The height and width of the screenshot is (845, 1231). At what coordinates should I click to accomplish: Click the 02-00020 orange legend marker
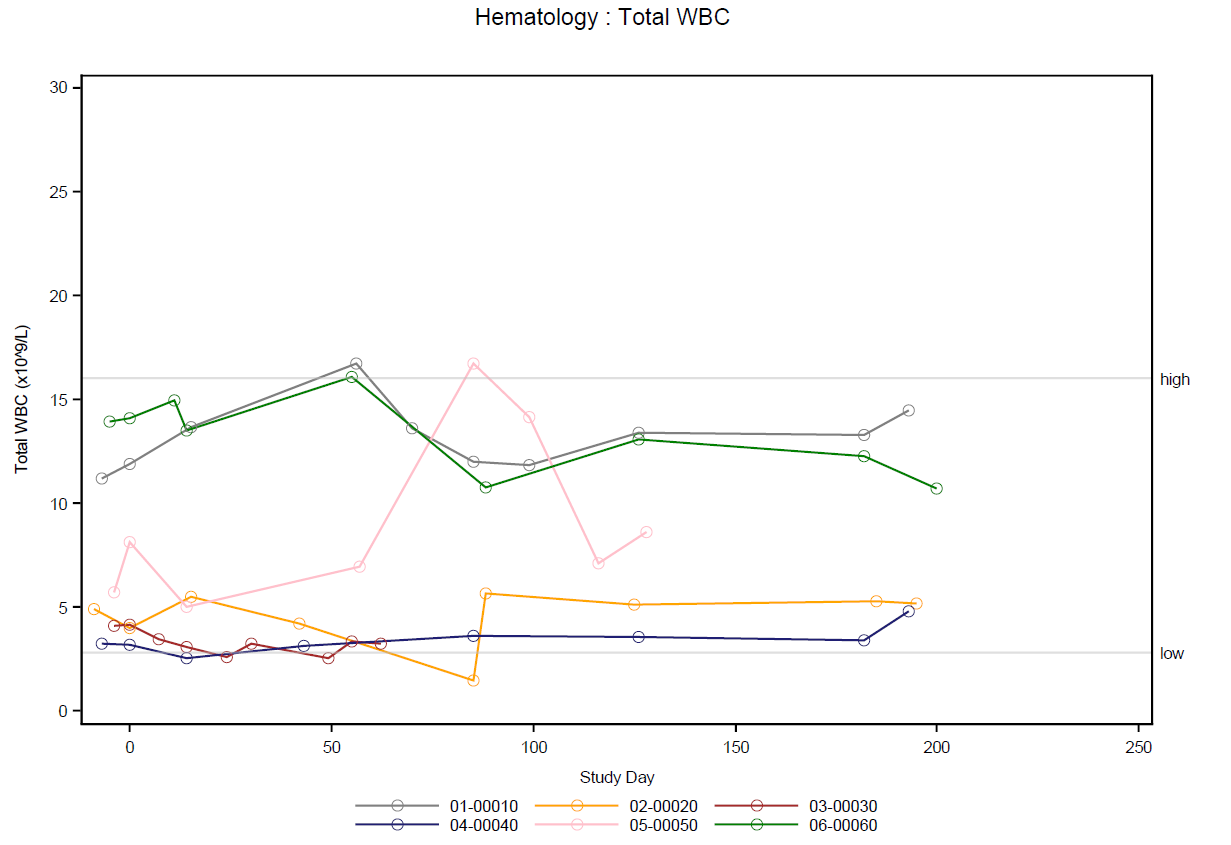coord(577,806)
